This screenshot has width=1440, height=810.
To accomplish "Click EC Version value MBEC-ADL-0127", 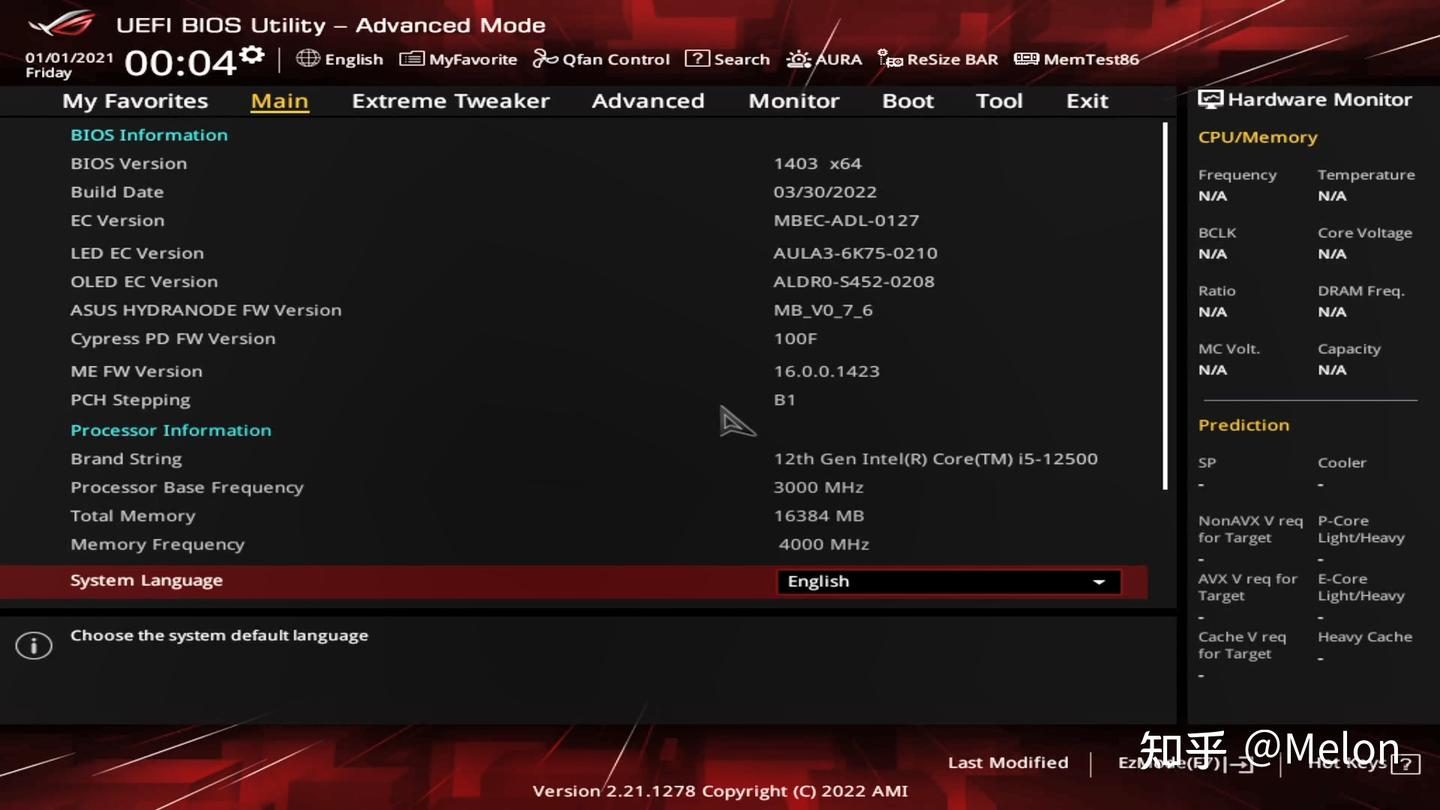I will pos(846,220).
